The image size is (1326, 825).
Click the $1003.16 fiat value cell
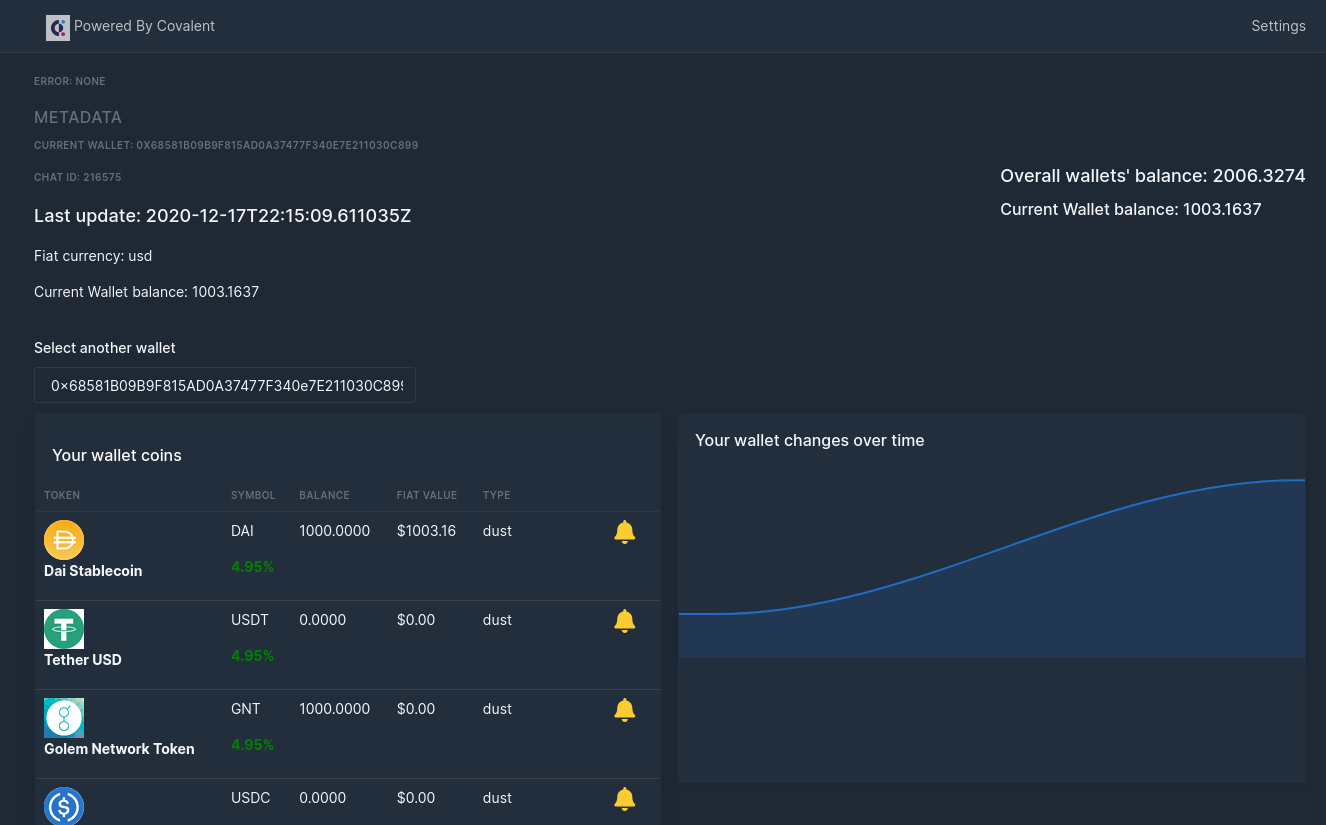(x=426, y=531)
